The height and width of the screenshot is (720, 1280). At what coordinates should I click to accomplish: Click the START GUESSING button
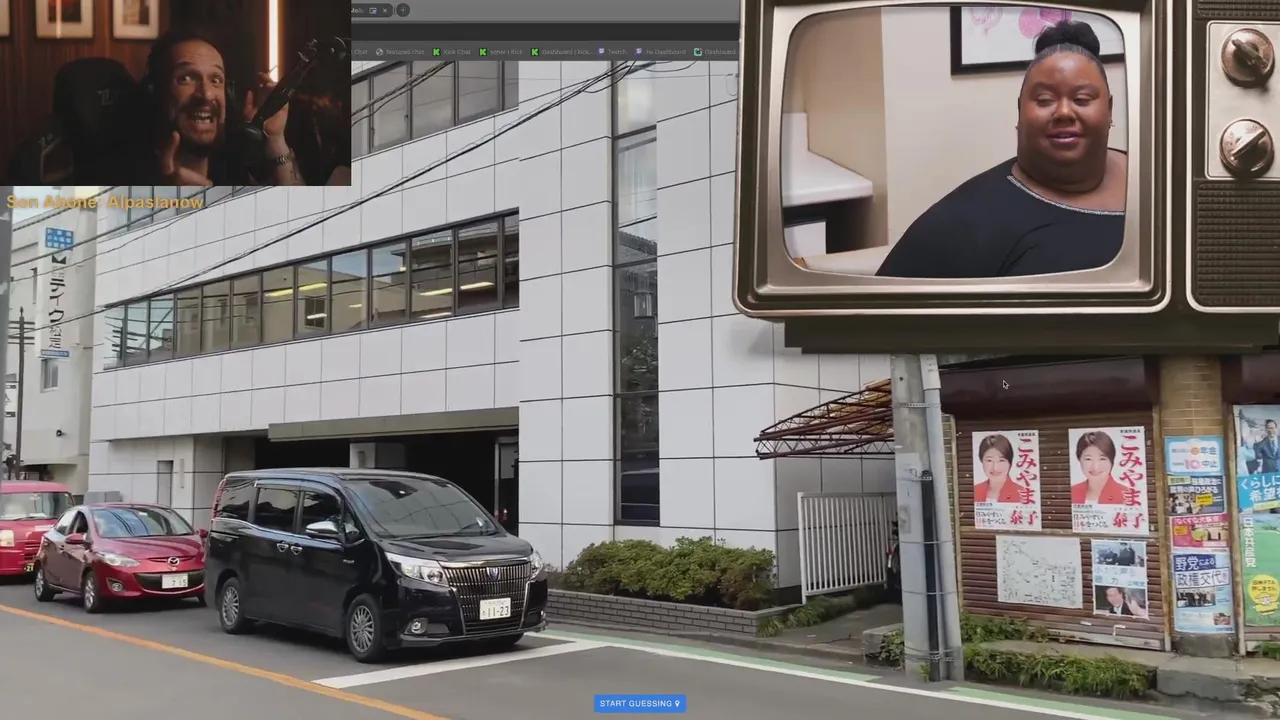tap(640, 703)
